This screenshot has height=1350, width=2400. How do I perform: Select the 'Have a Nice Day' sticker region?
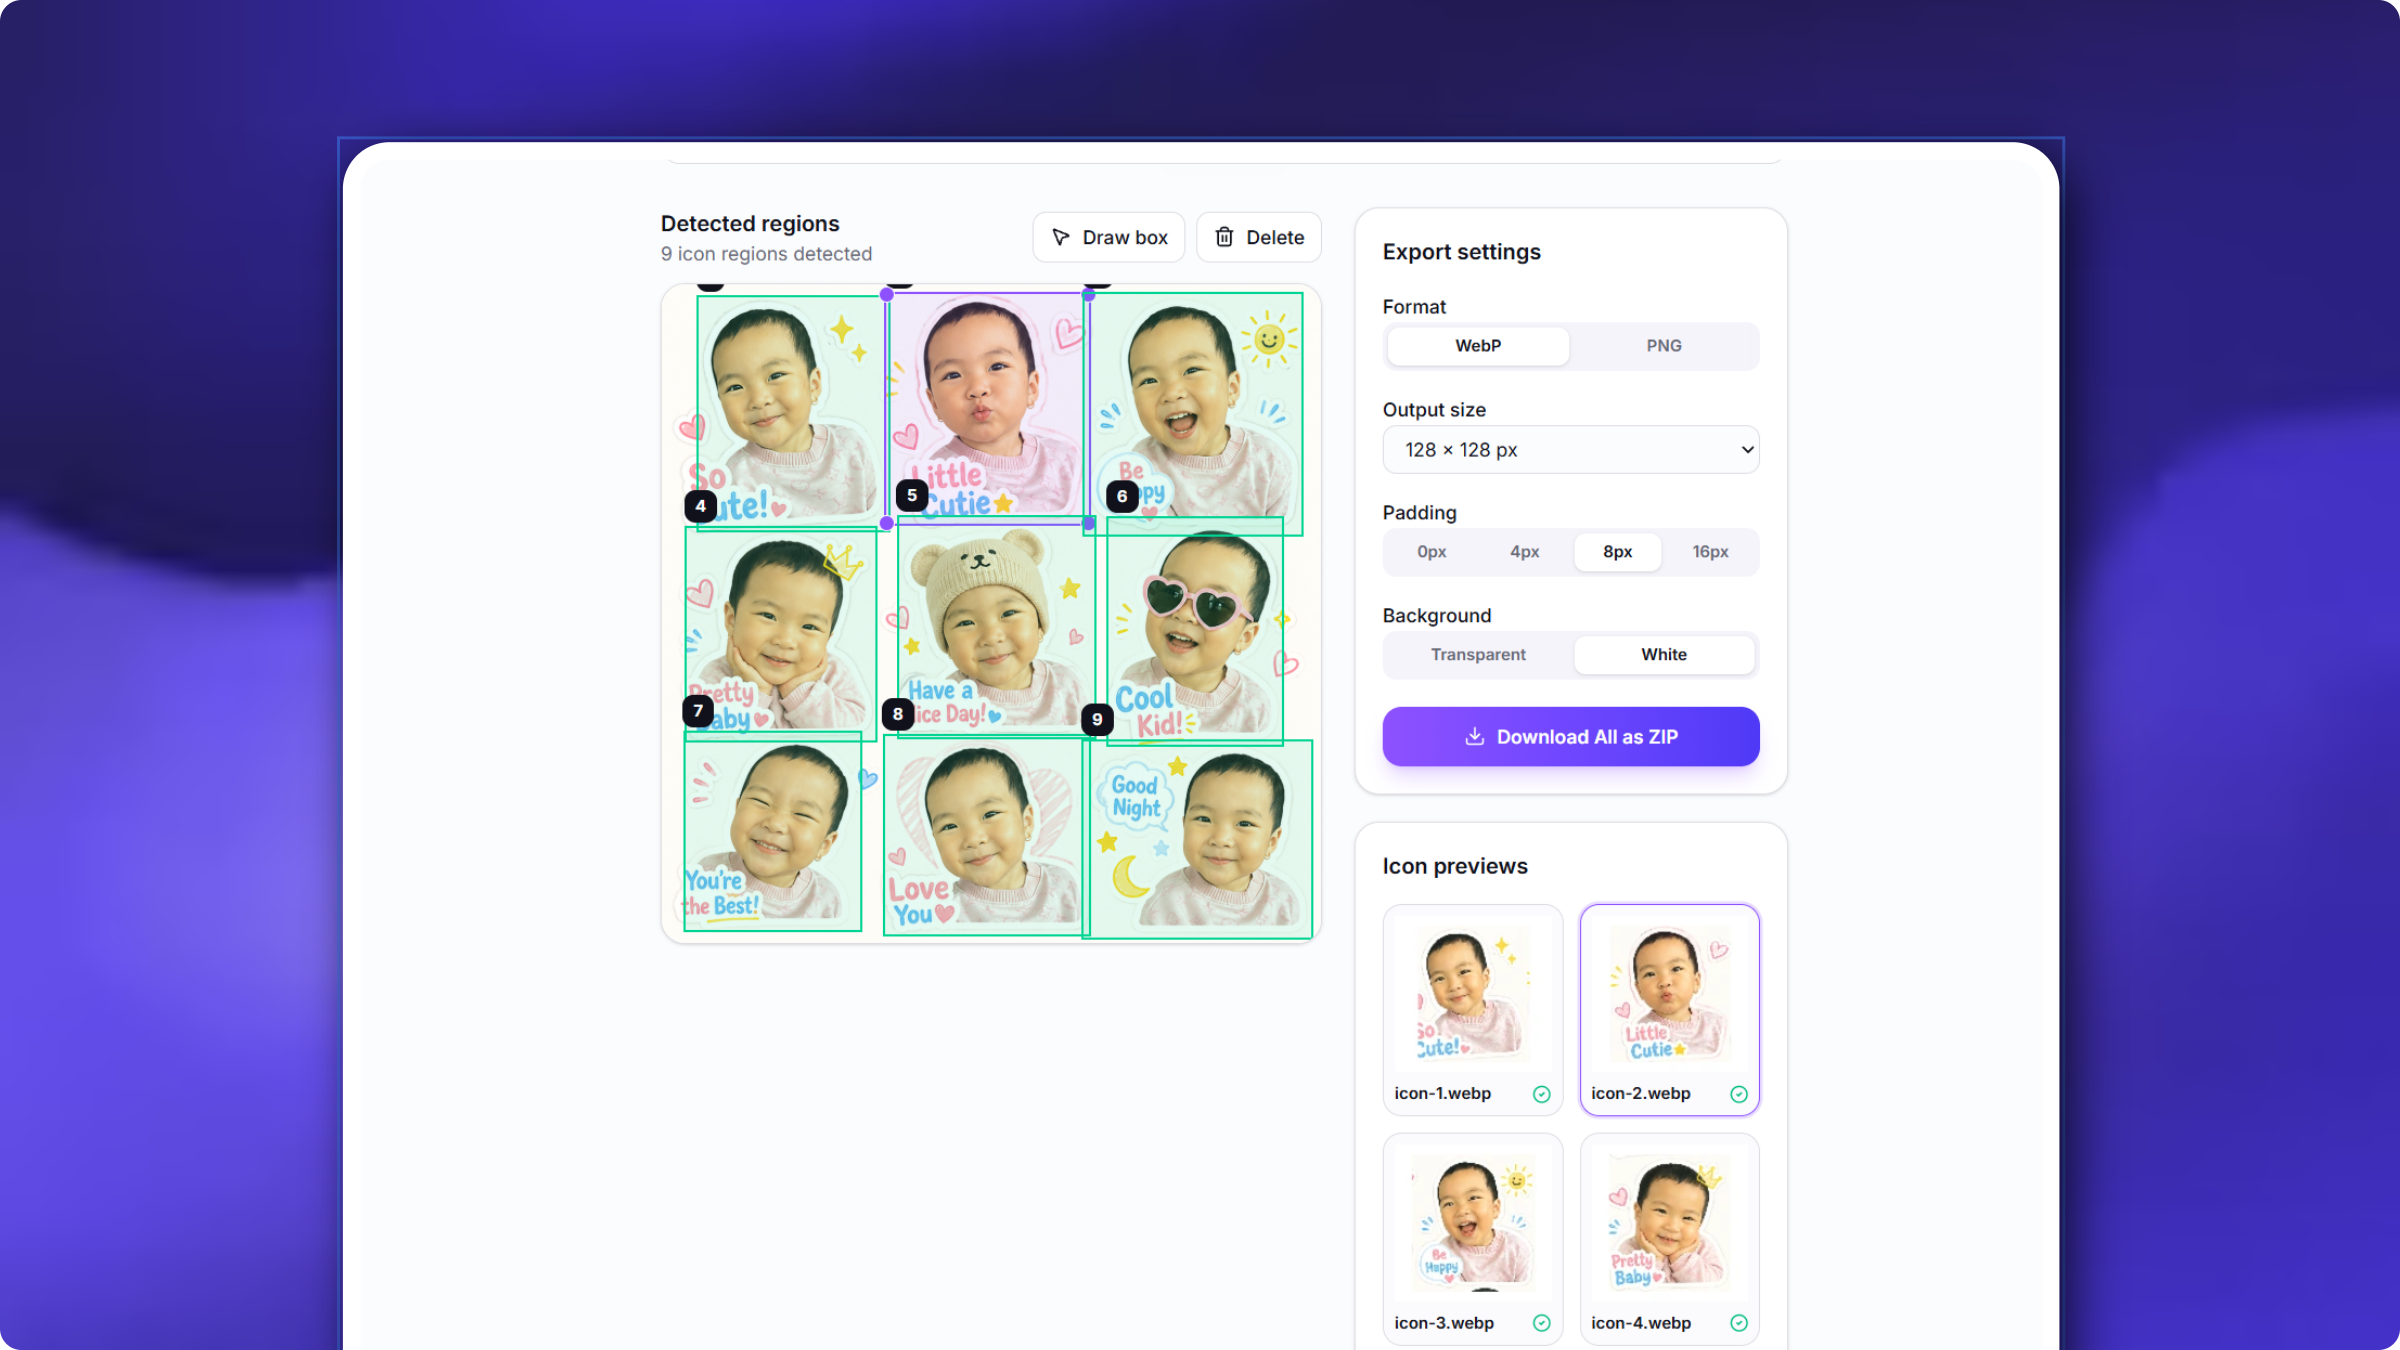996,627
